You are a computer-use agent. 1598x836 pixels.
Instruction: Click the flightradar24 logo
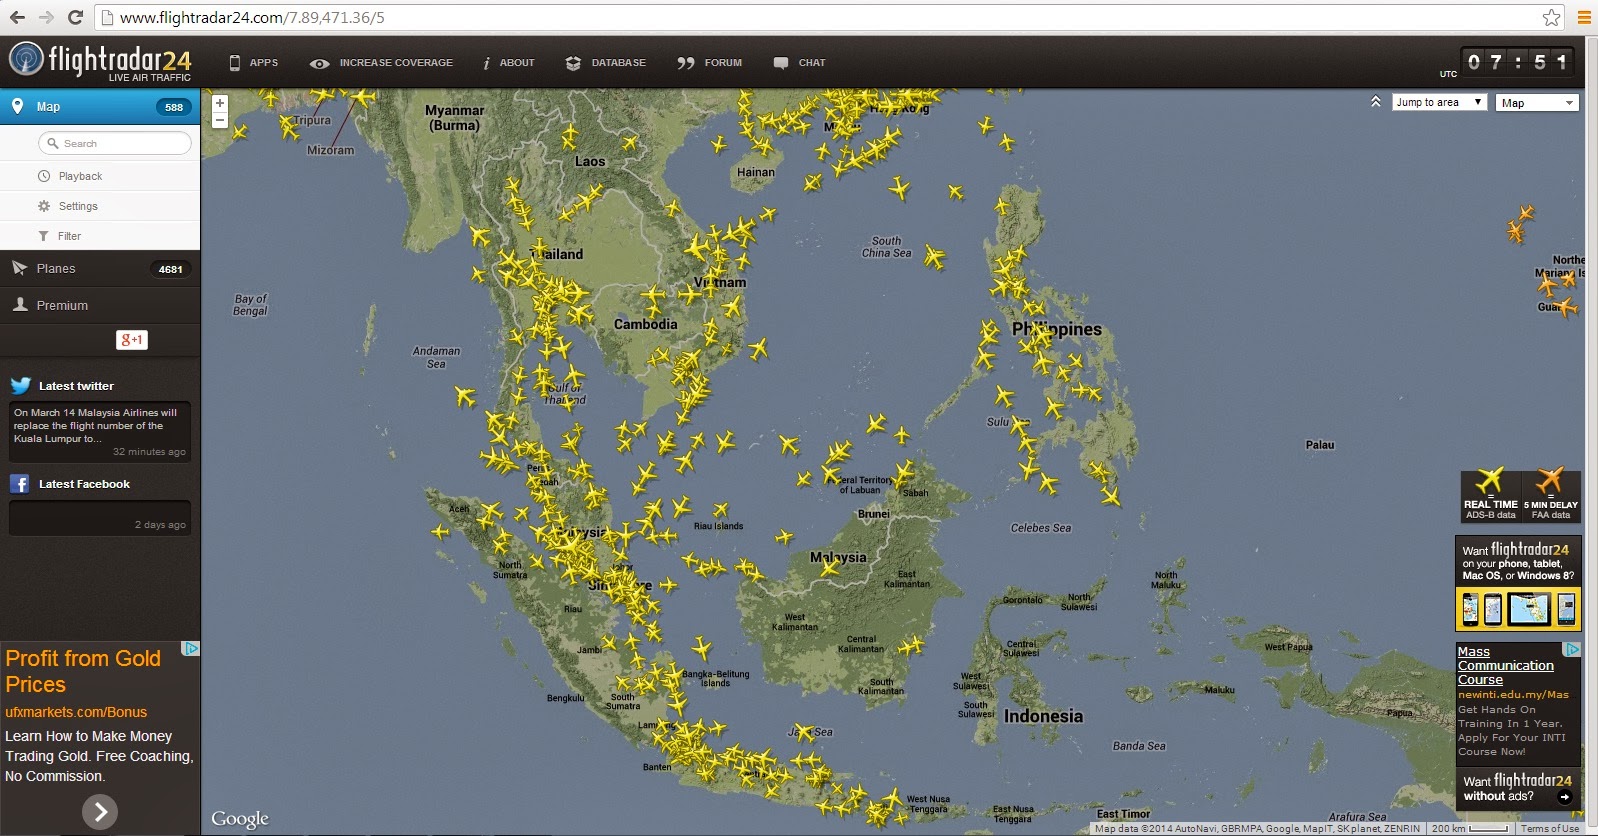[x=100, y=62]
